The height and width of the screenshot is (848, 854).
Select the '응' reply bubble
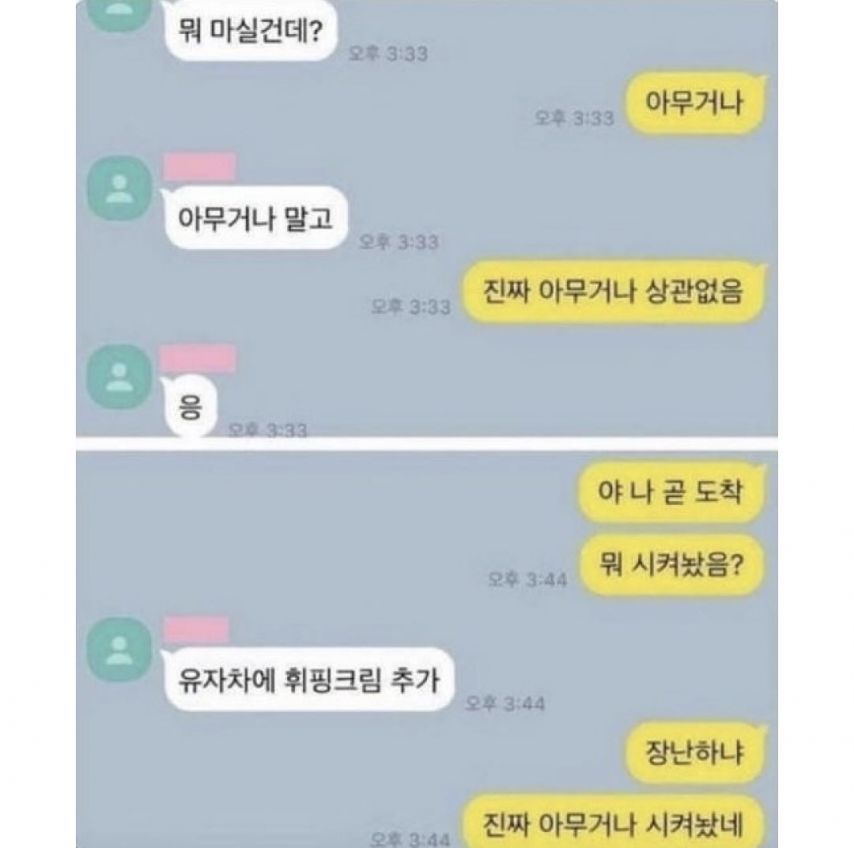[190, 407]
